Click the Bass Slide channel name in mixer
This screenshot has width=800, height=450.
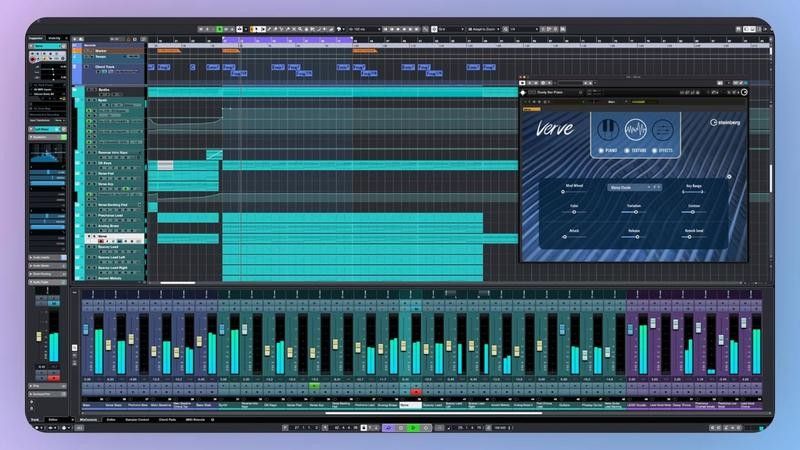coord(206,405)
